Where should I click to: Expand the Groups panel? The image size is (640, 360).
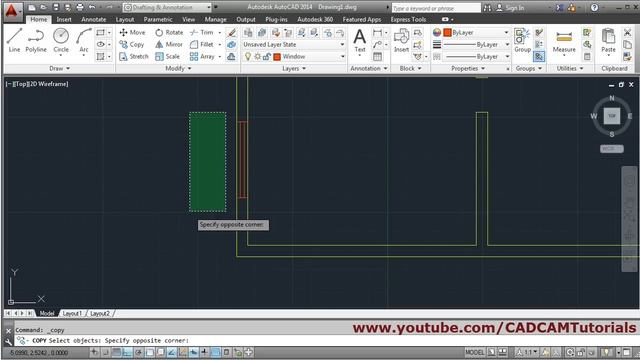tap(529, 69)
